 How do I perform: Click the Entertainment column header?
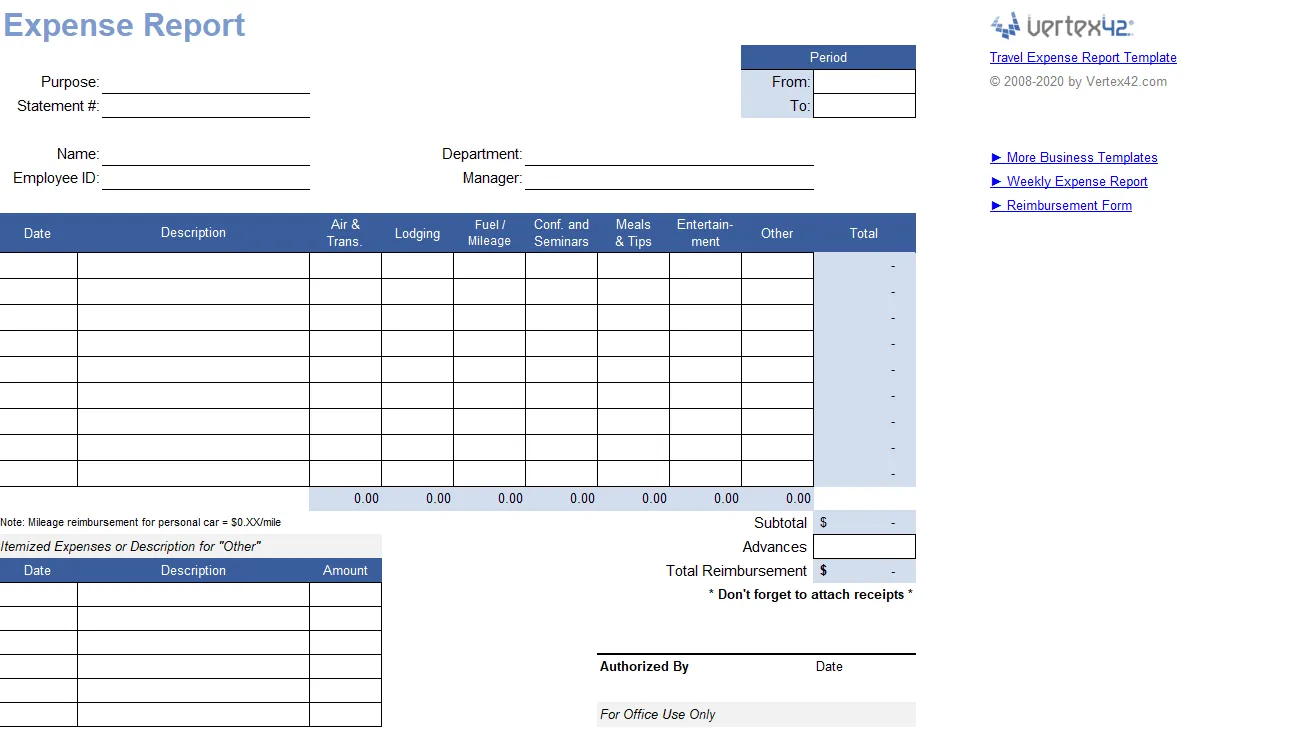tap(705, 233)
